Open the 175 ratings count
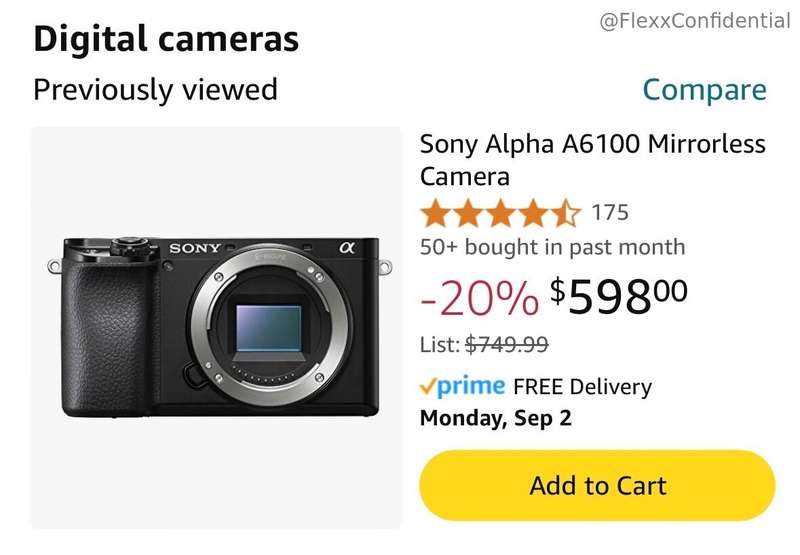The width and height of the screenshot is (800, 555). click(x=610, y=213)
